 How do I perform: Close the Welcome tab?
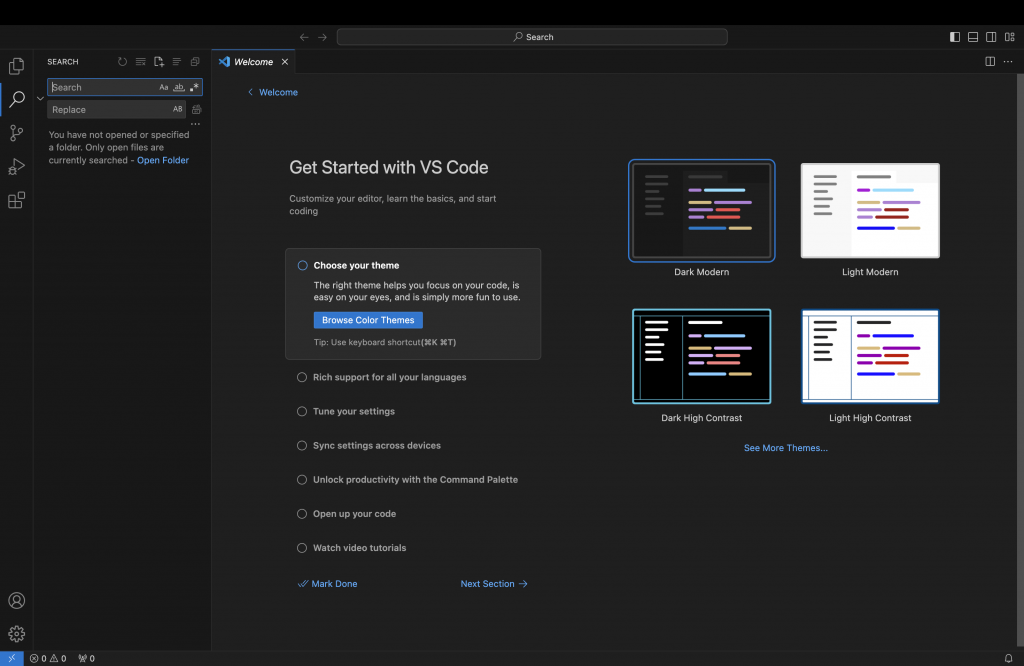[x=285, y=61]
